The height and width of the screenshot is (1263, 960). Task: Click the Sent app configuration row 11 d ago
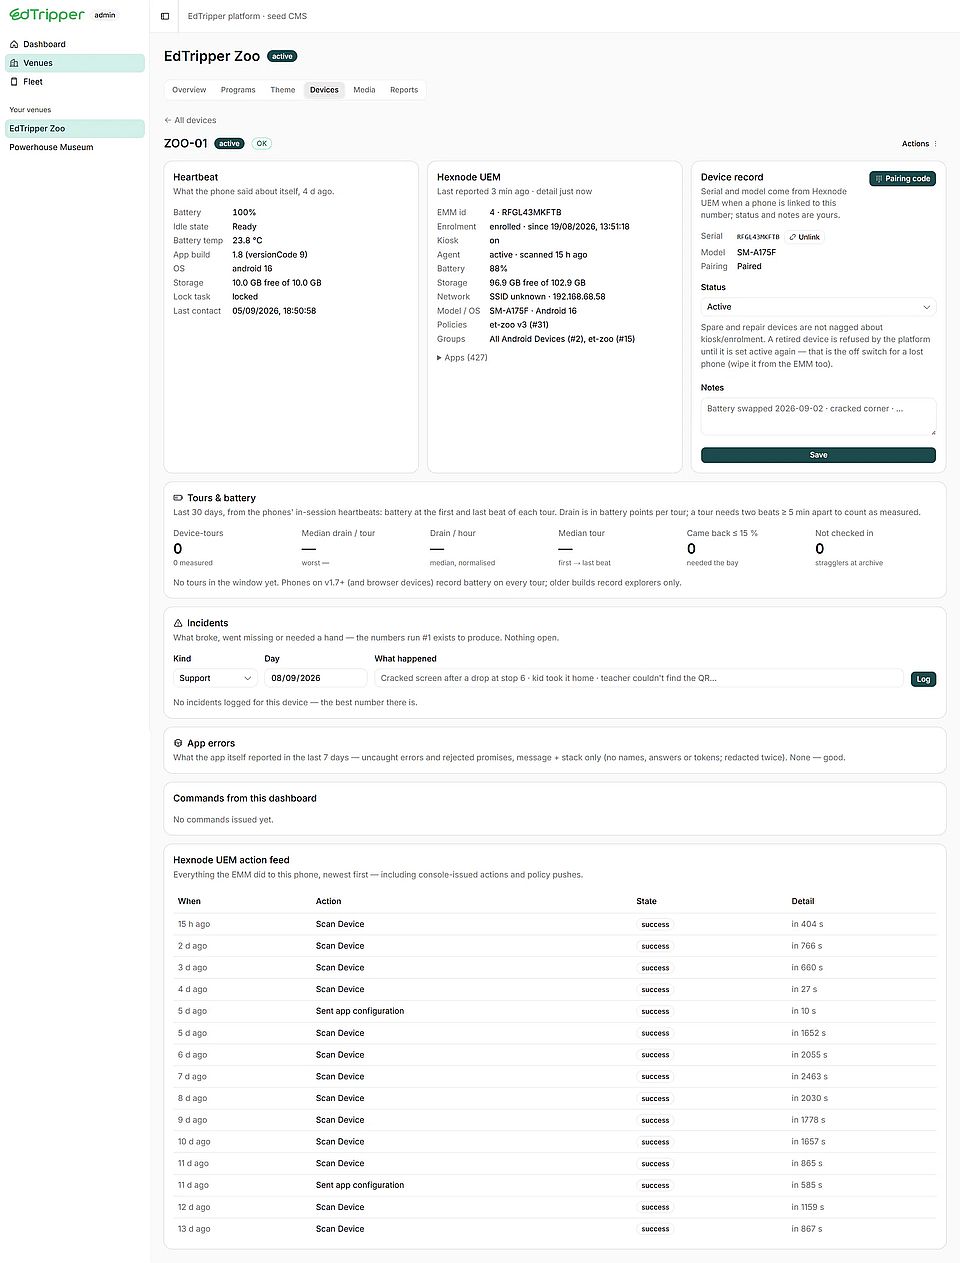(555, 1185)
